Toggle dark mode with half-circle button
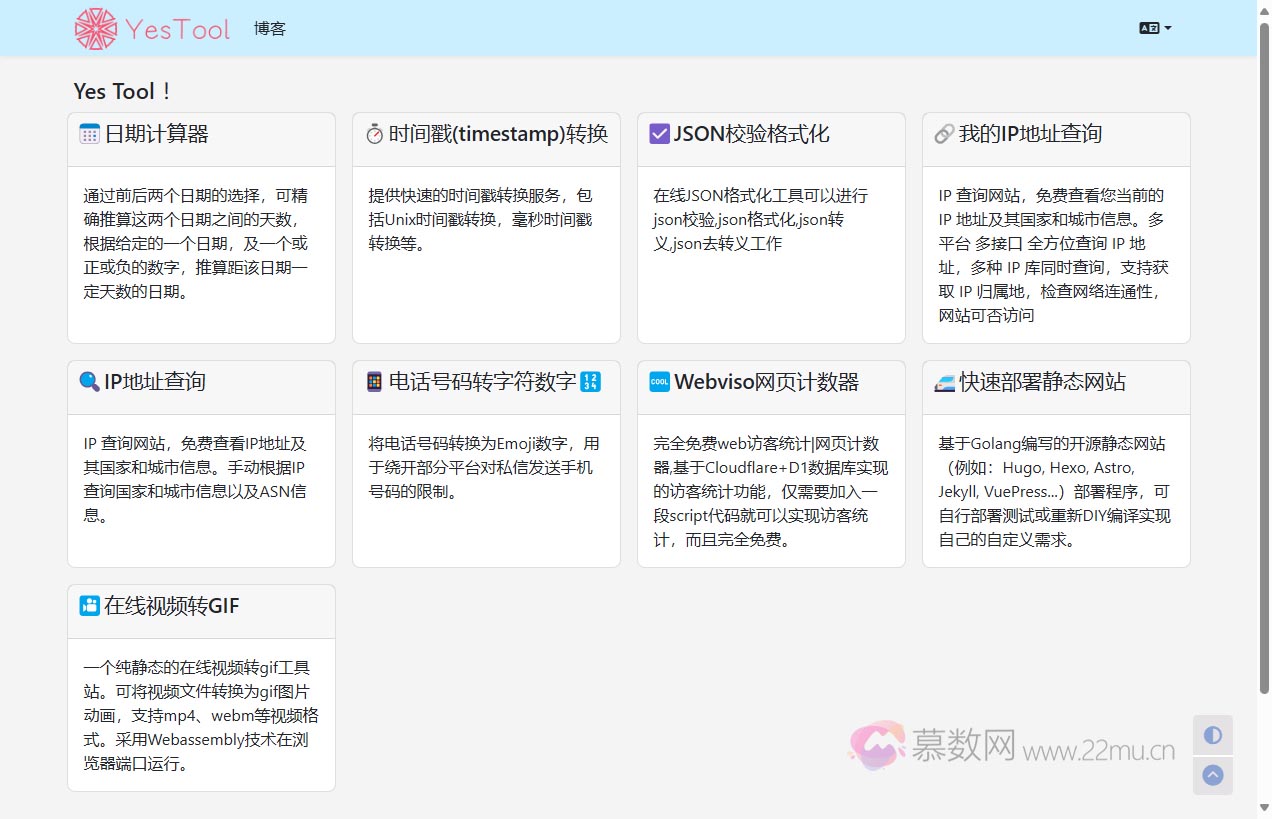The width and height of the screenshot is (1272, 819). click(1212, 735)
